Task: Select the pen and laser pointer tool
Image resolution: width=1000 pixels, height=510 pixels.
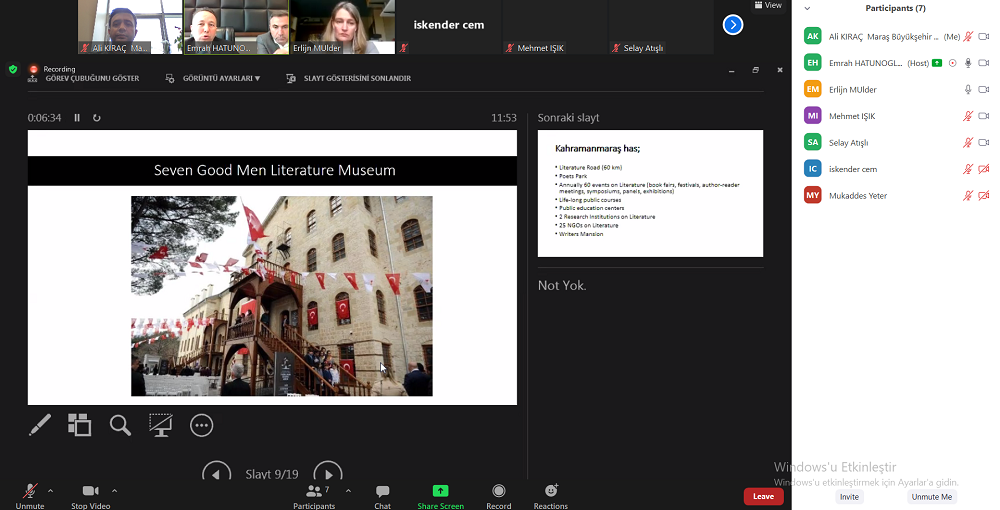Action: [40, 425]
